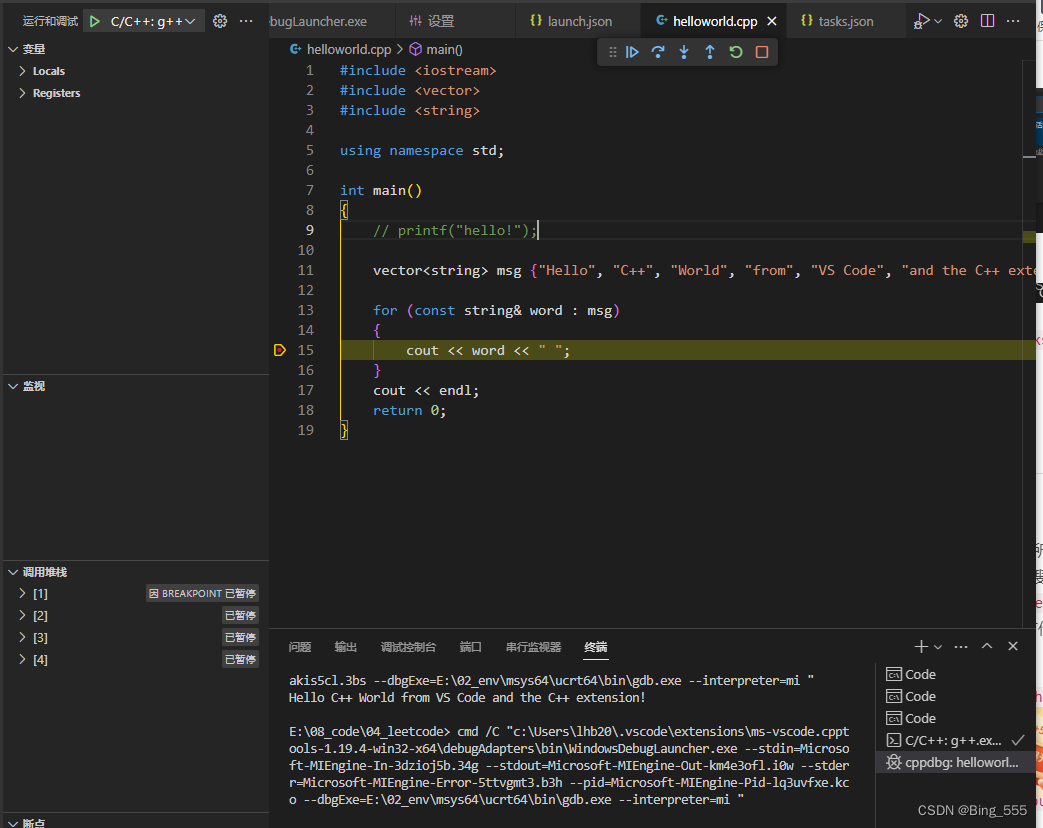Open the 问题 problems panel tab

pyautogui.click(x=300, y=647)
